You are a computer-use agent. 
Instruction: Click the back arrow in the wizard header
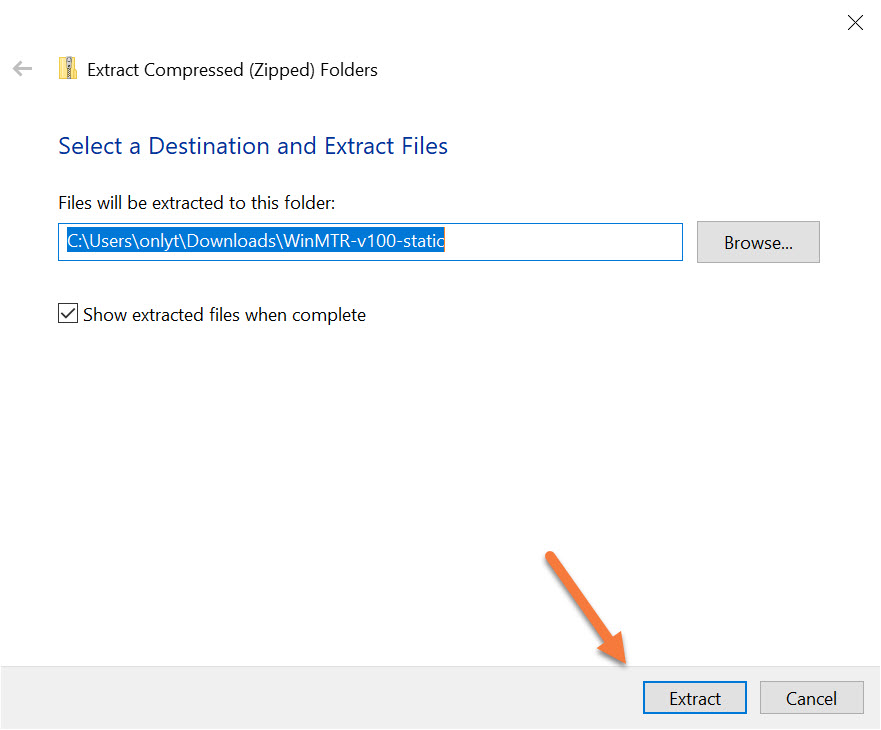[22, 69]
